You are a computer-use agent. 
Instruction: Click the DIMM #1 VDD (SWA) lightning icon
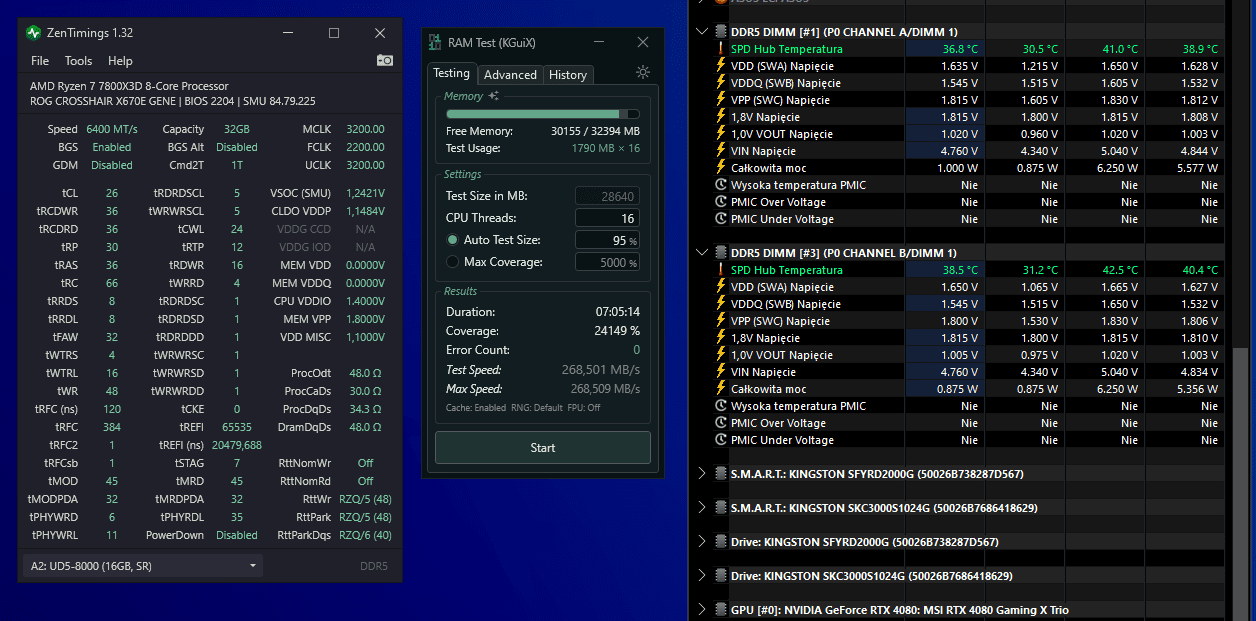720,66
